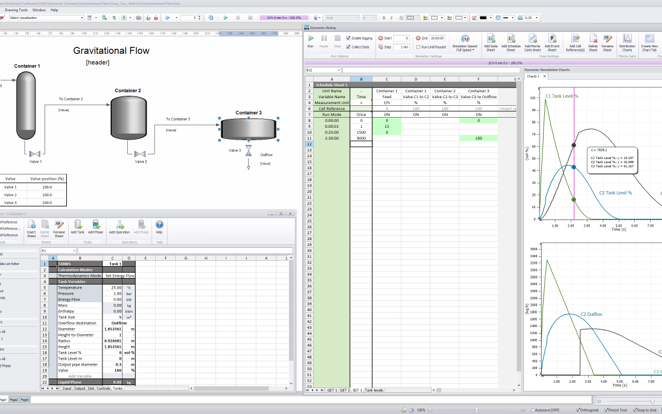This screenshot has width=662, height=414.
Task: Click Insert Sheet in Container 3 window
Action: pos(32,228)
